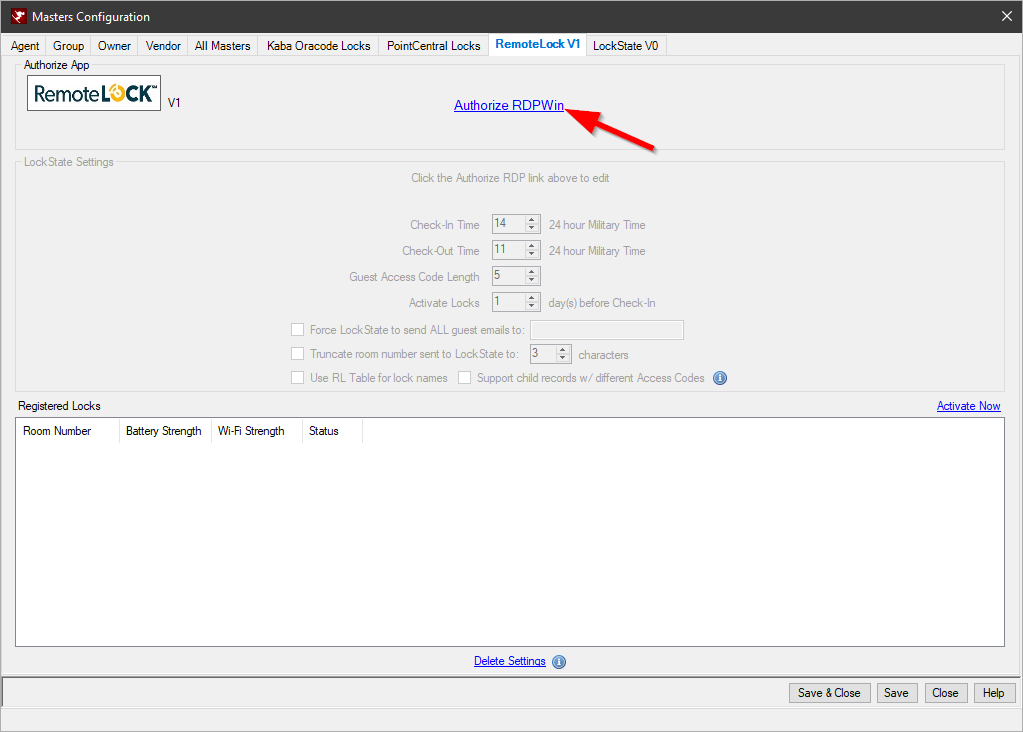Enable Force LockState to send ALL guest emails
Image resolution: width=1023 pixels, height=732 pixels.
(x=297, y=329)
